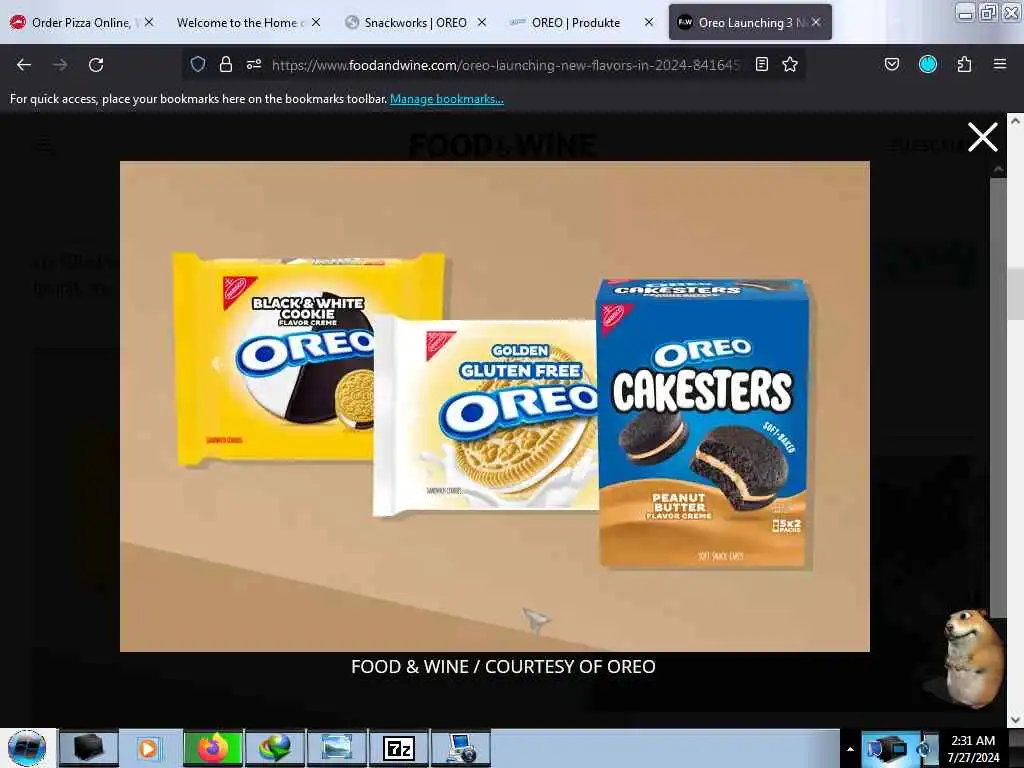Open the Firefox hamburger menu
Screen dimensions: 1024x768
[x=1000, y=64]
